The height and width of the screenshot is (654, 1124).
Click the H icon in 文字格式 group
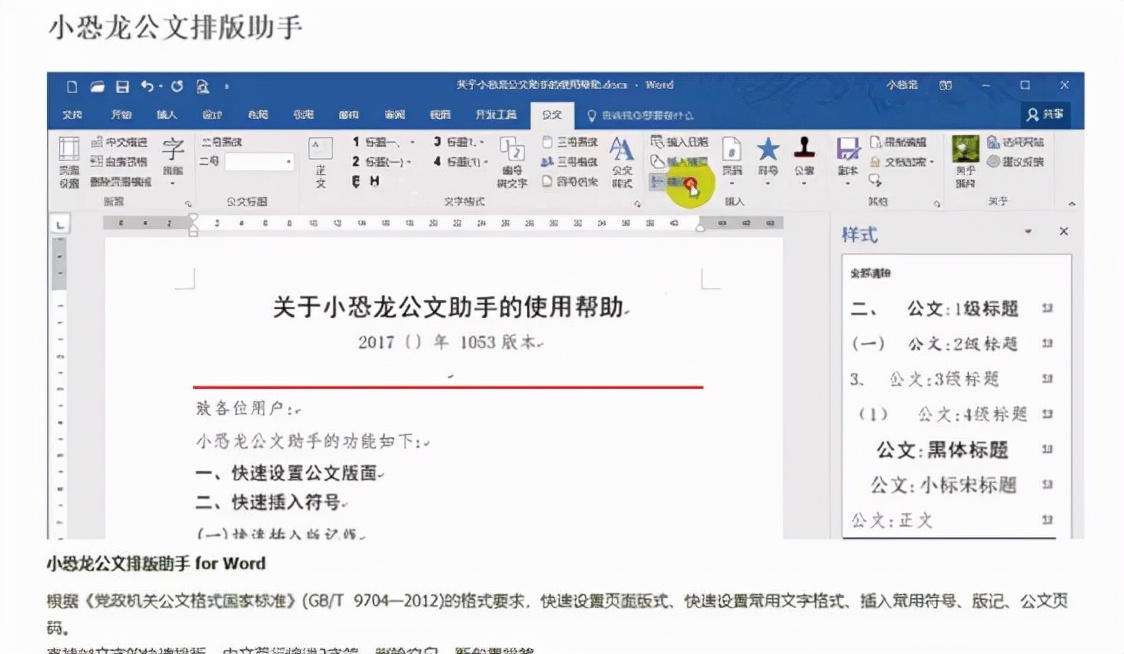pos(374,181)
